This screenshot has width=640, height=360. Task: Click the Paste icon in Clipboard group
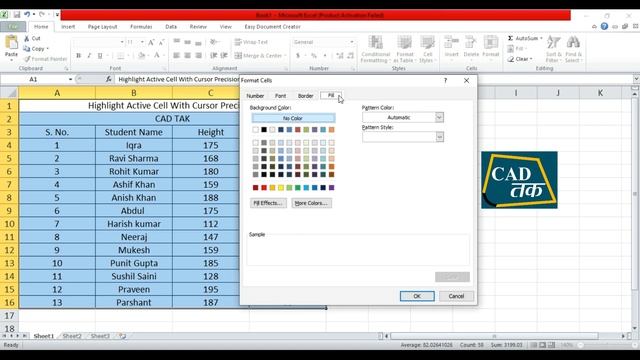11,43
